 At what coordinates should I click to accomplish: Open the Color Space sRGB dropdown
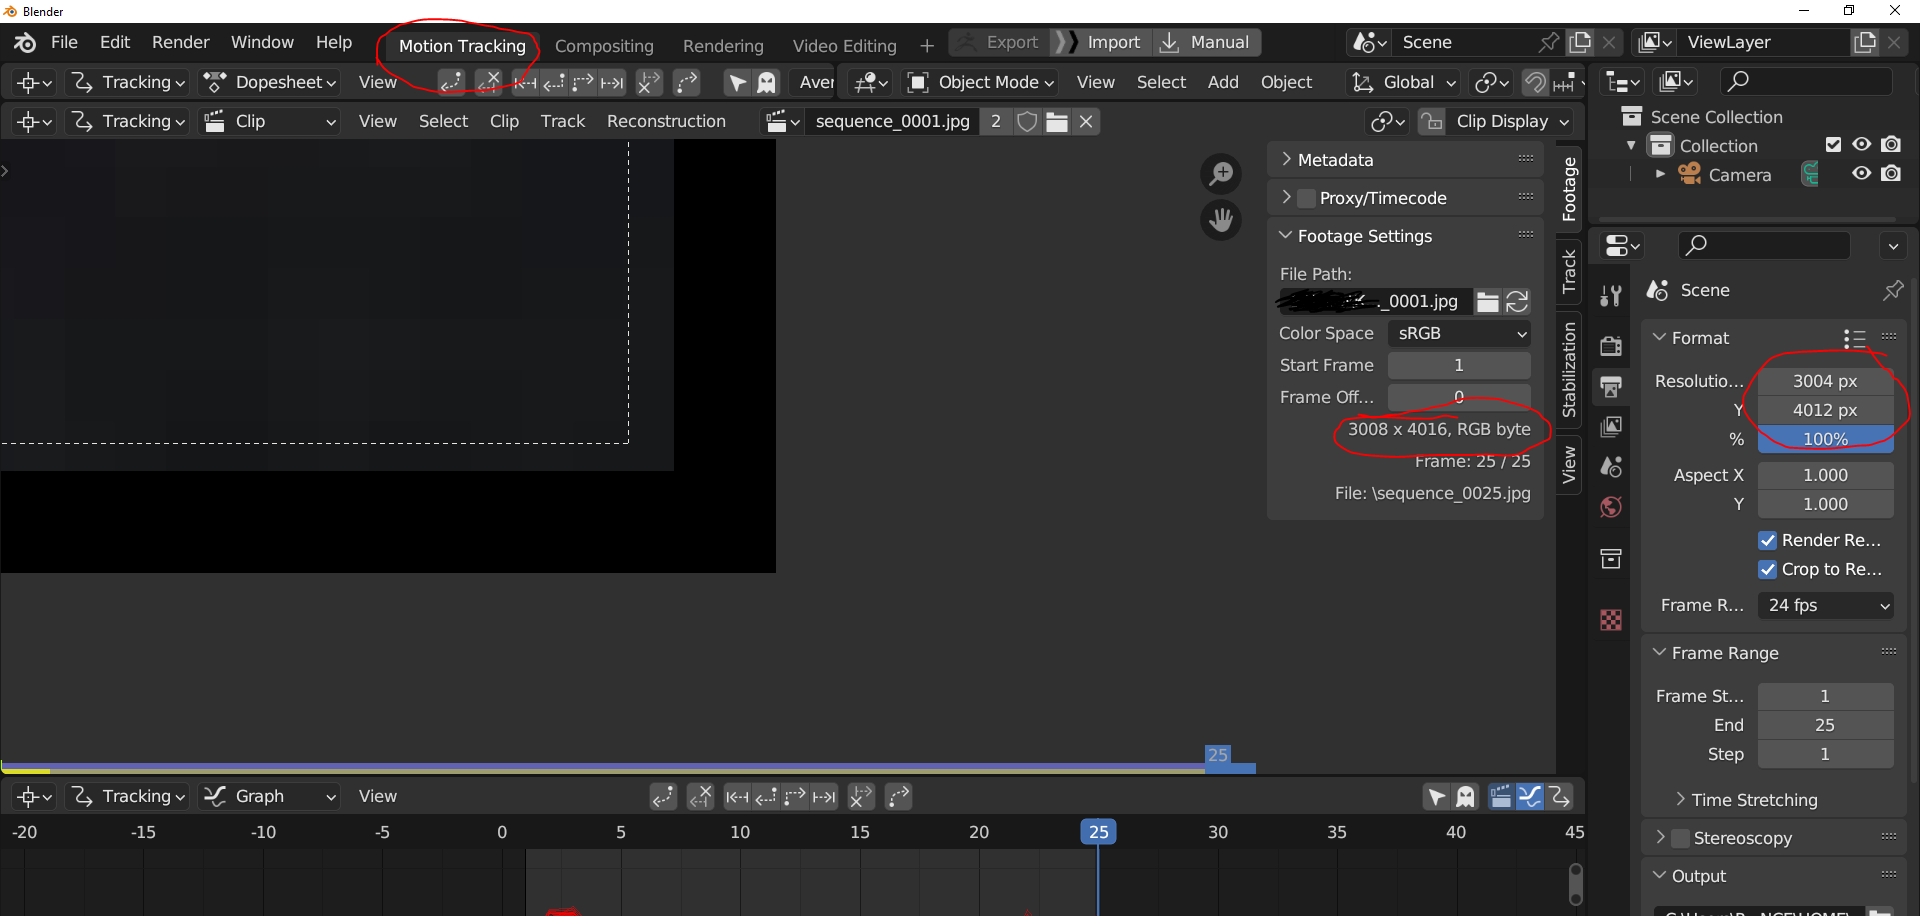1460,334
